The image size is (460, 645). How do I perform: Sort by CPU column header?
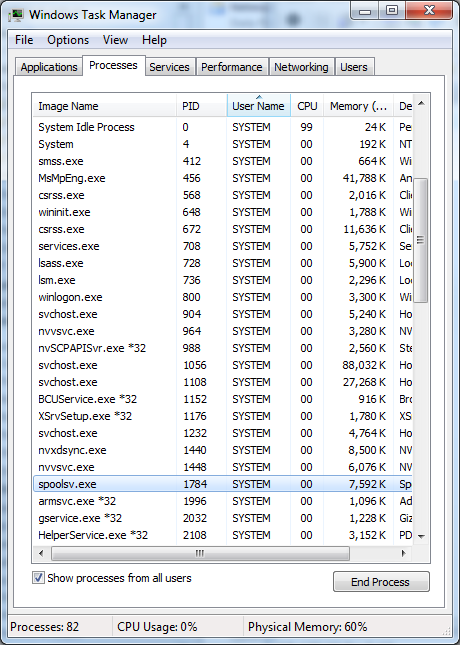(x=307, y=106)
